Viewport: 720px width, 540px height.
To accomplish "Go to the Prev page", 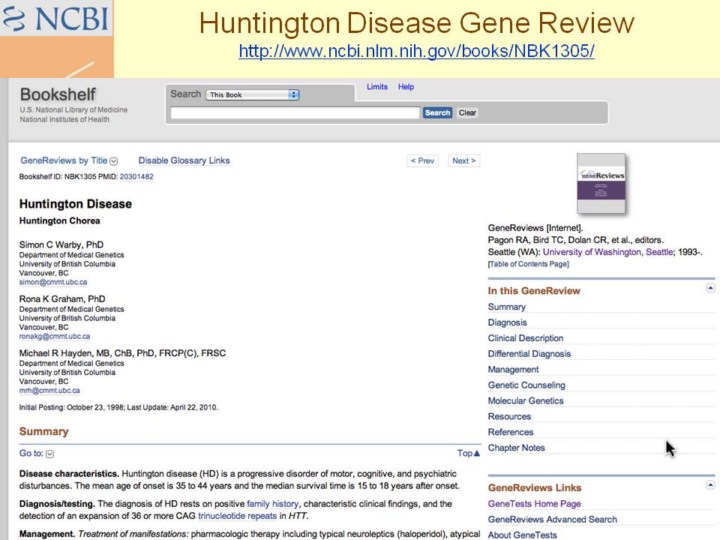I will point(422,161).
